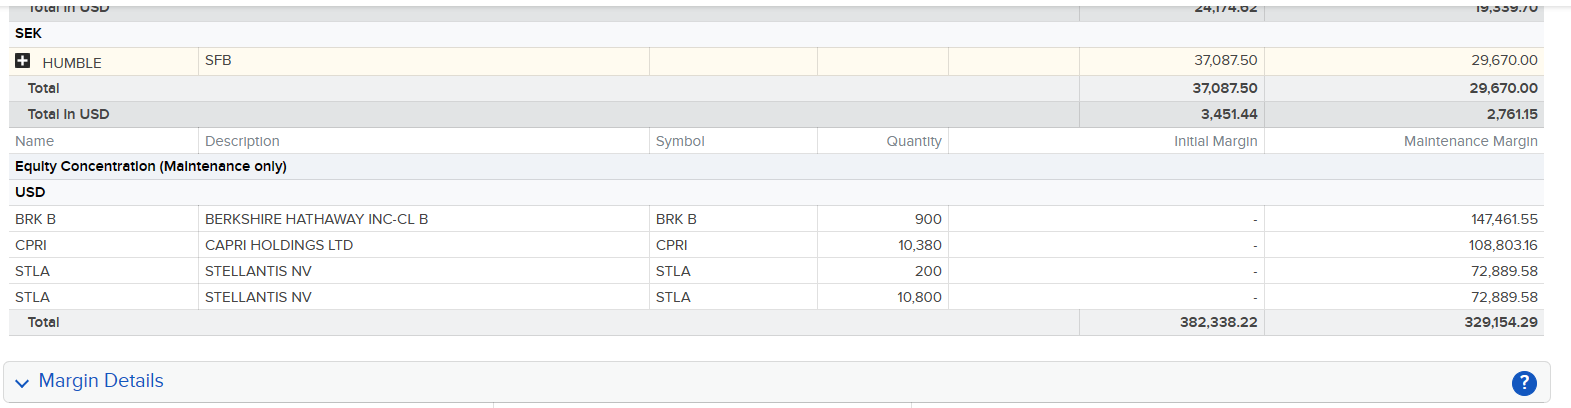The width and height of the screenshot is (1571, 408).
Task: Select the STLA quantity 200 cell
Action: [x=928, y=271]
